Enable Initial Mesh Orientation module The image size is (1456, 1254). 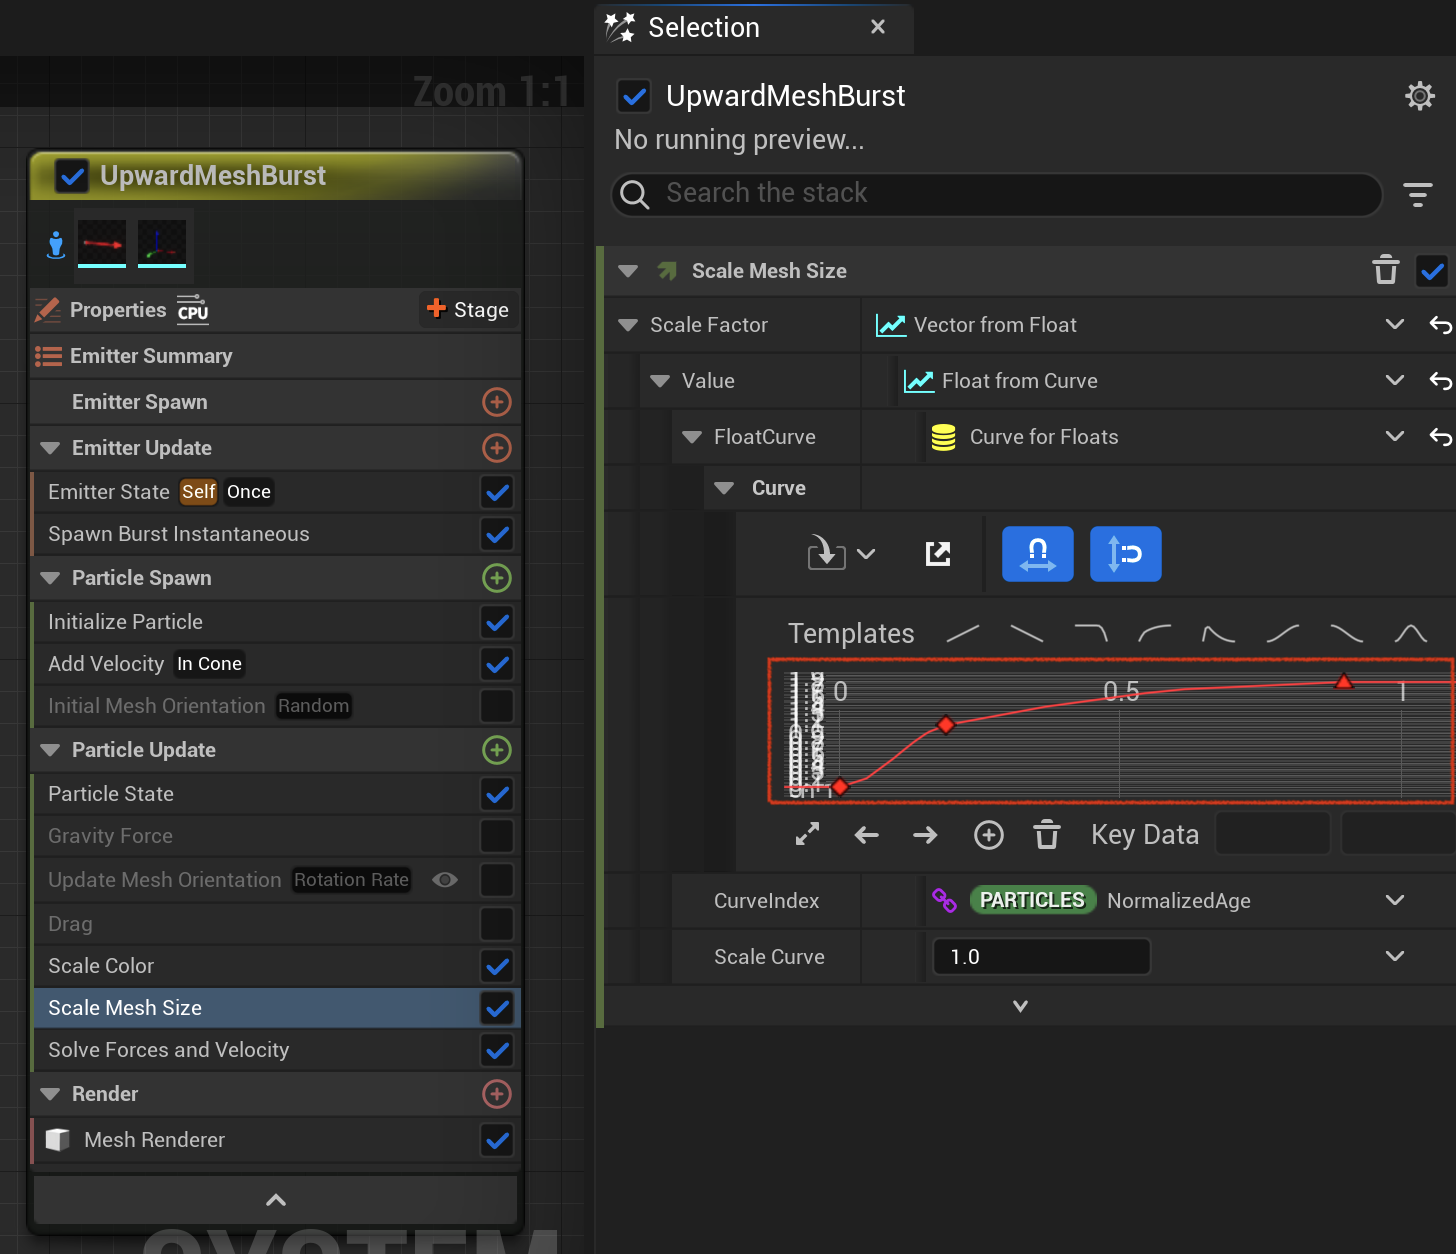pyautogui.click(x=497, y=706)
